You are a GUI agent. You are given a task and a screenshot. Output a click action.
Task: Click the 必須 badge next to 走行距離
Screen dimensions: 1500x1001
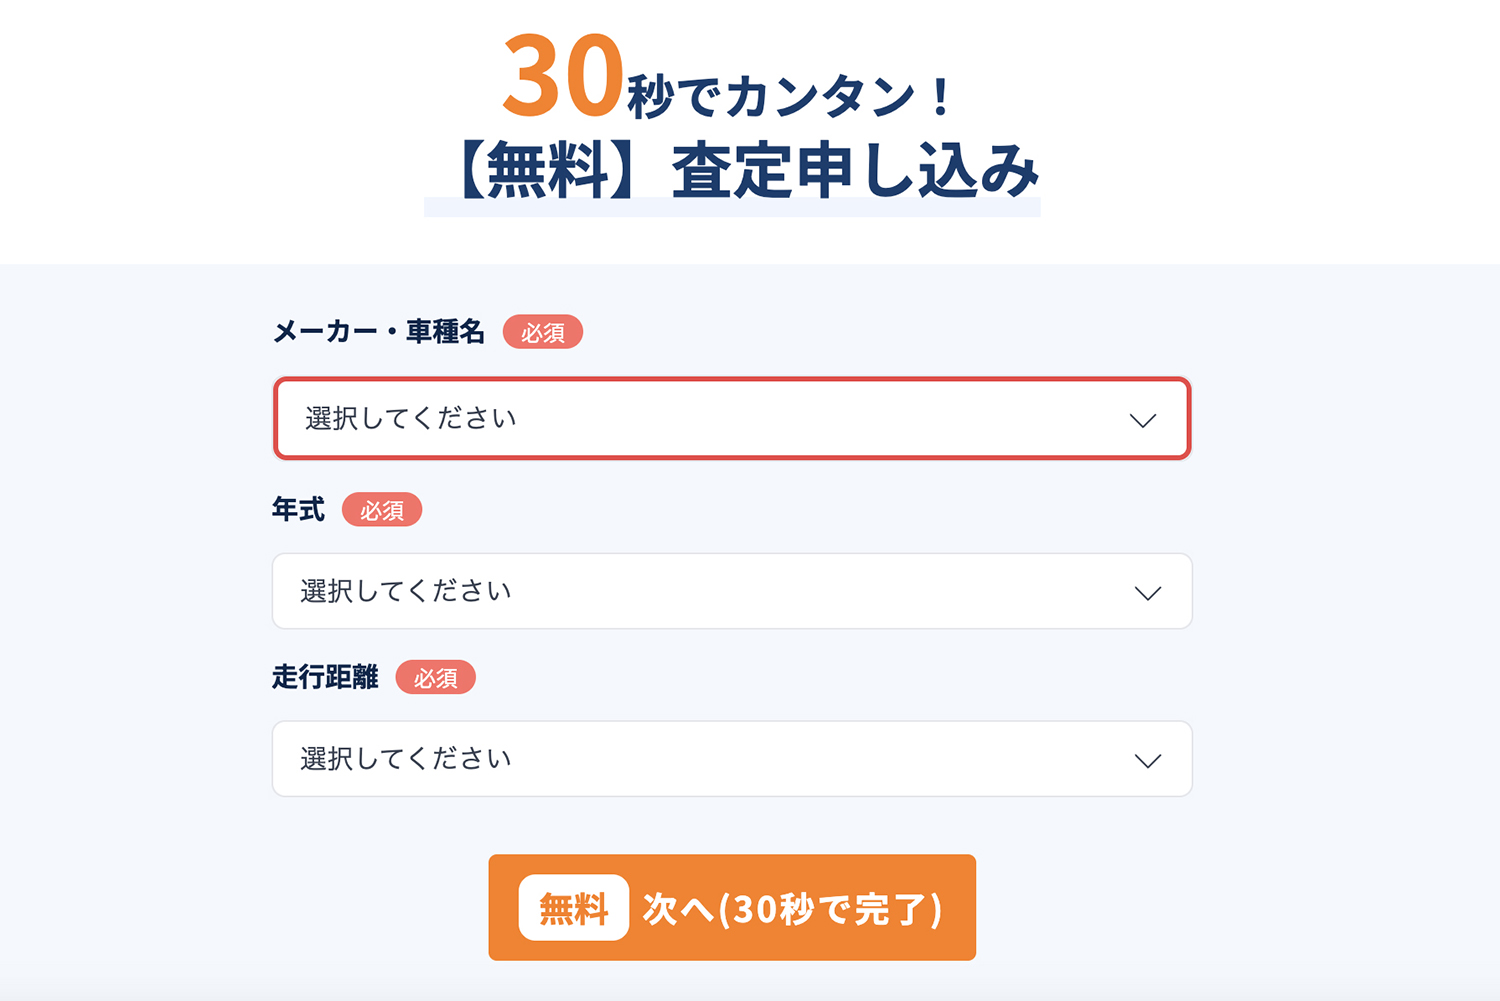pyautogui.click(x=437, y=677)
